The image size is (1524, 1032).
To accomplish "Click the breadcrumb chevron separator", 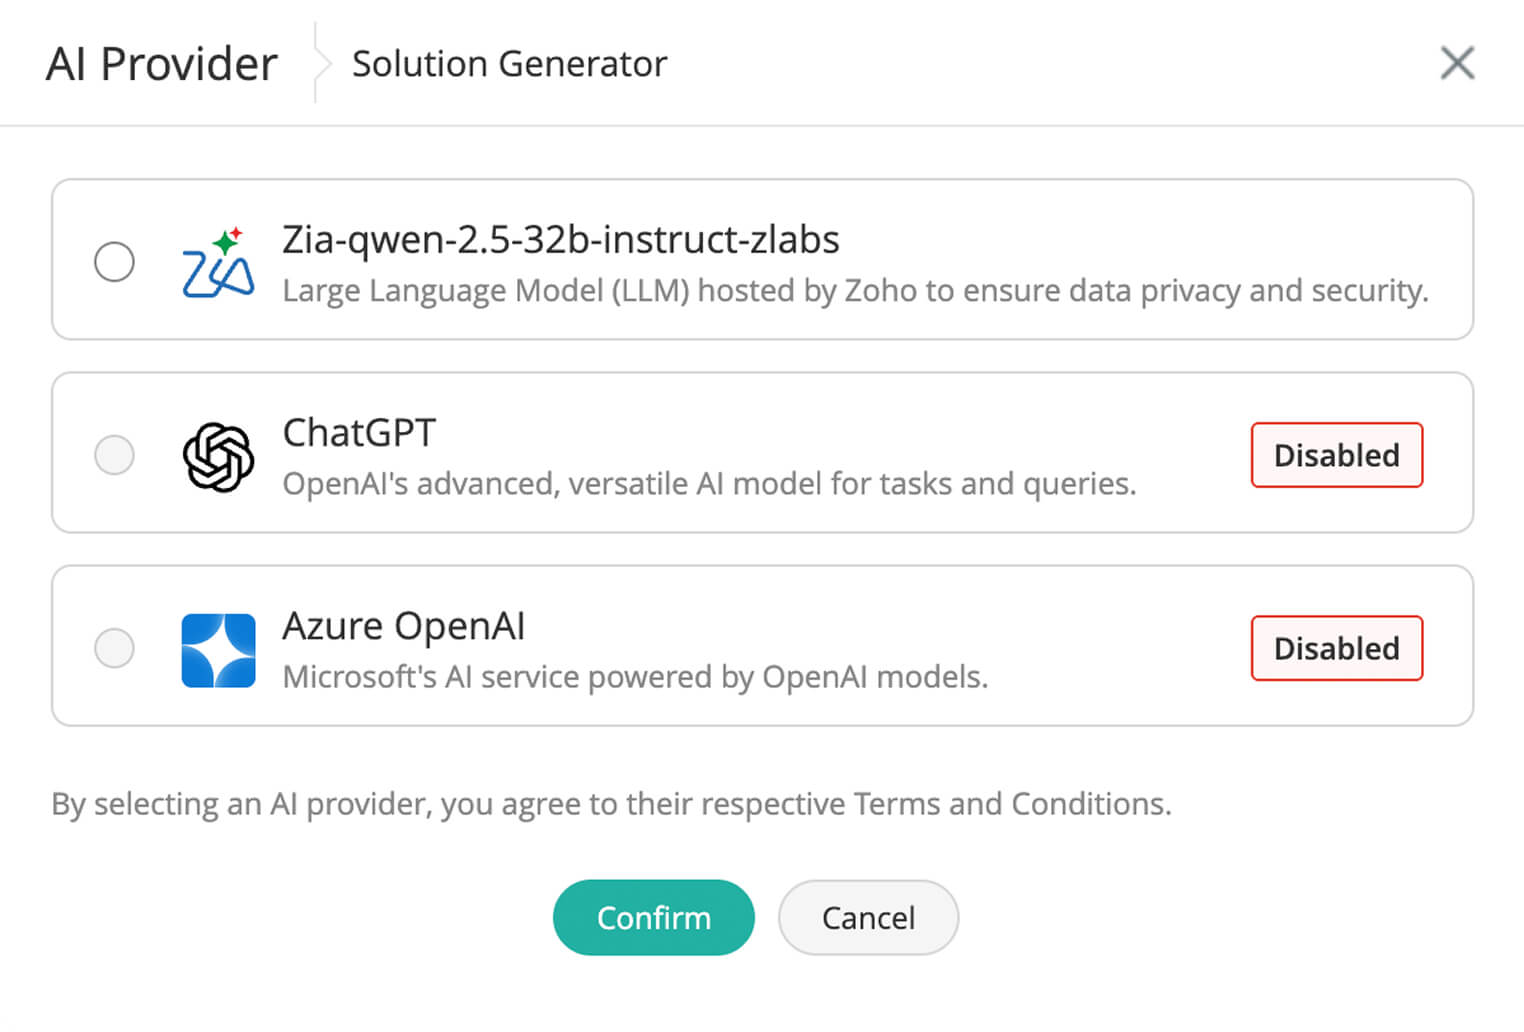I will pos(321,63).
